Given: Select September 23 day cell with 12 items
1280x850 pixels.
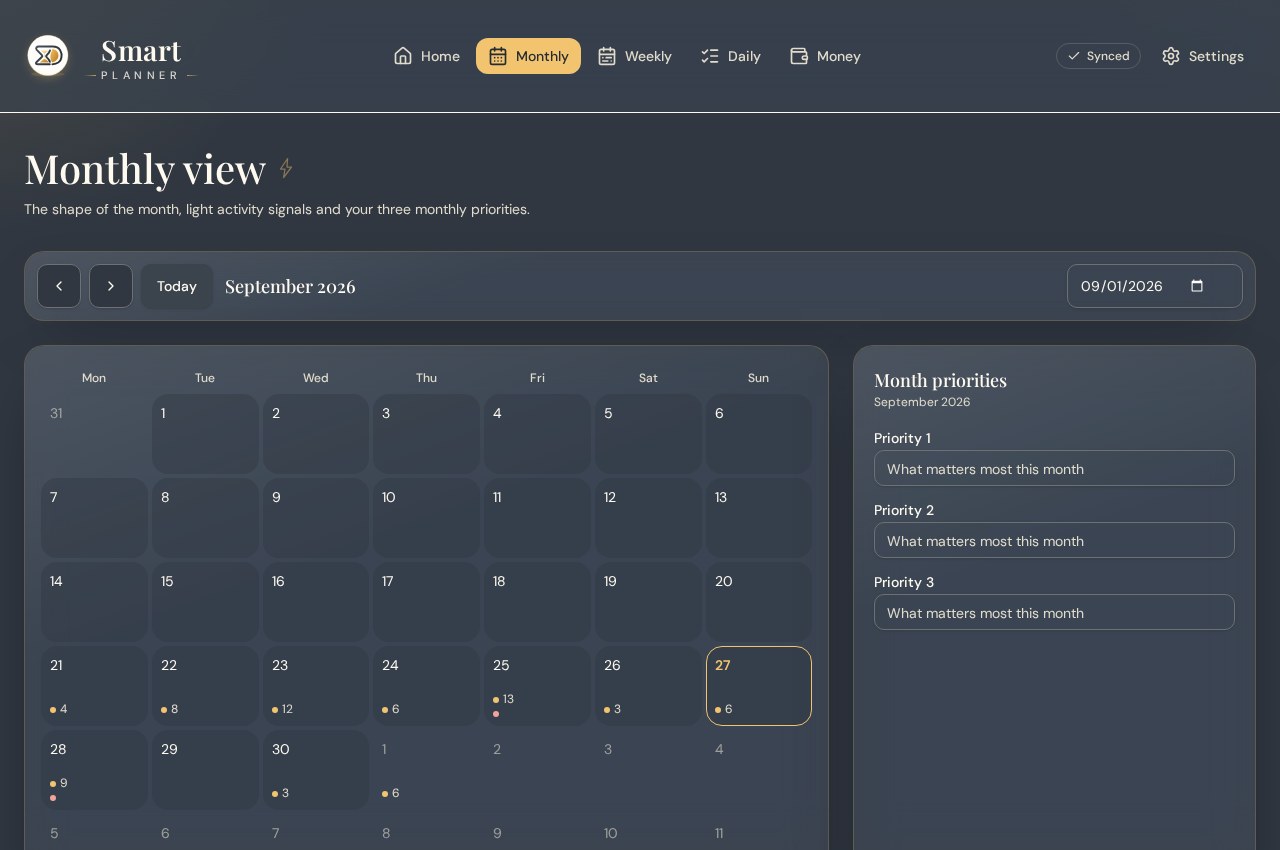Looking at the screenshot, I should pyautogui.click(x=316, y=686).
